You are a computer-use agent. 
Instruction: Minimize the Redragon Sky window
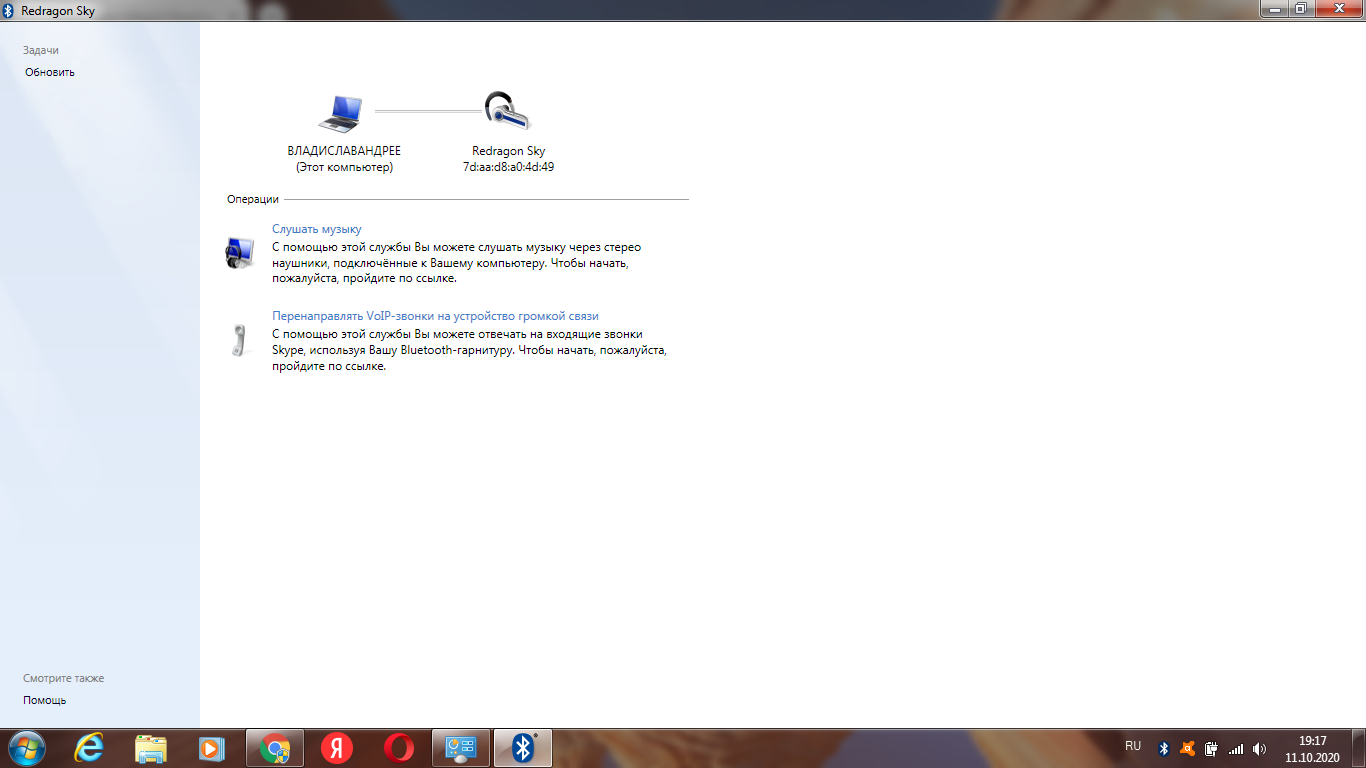click(1274, 8)
